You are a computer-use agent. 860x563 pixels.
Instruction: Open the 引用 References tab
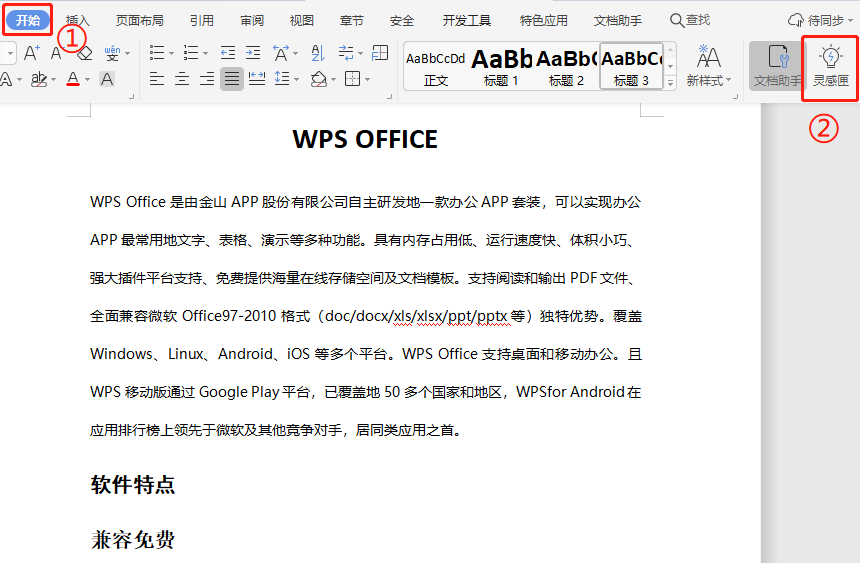coord(201,20)
